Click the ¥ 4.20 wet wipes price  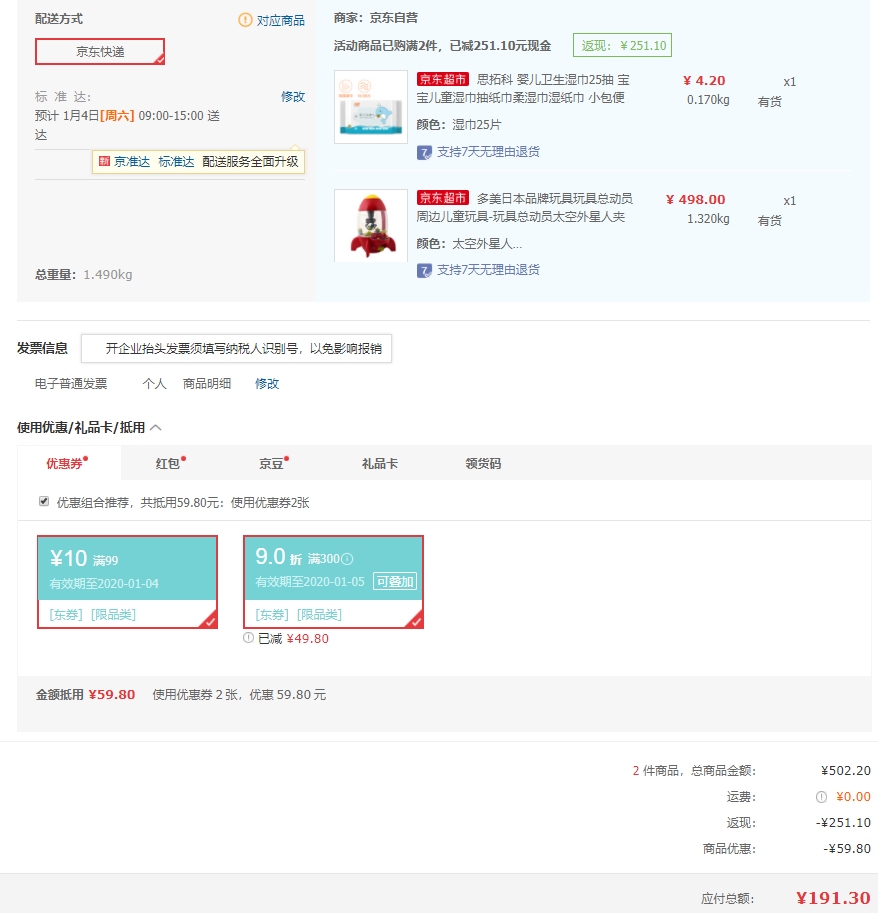pyautogui.click(x=704, y=81)
